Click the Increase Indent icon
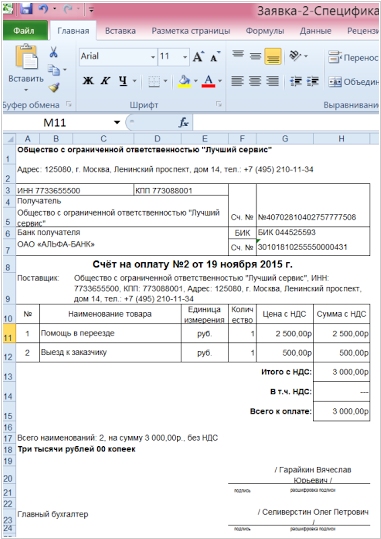This screenshot has width=381, height=539. click(x=313, y=81)
